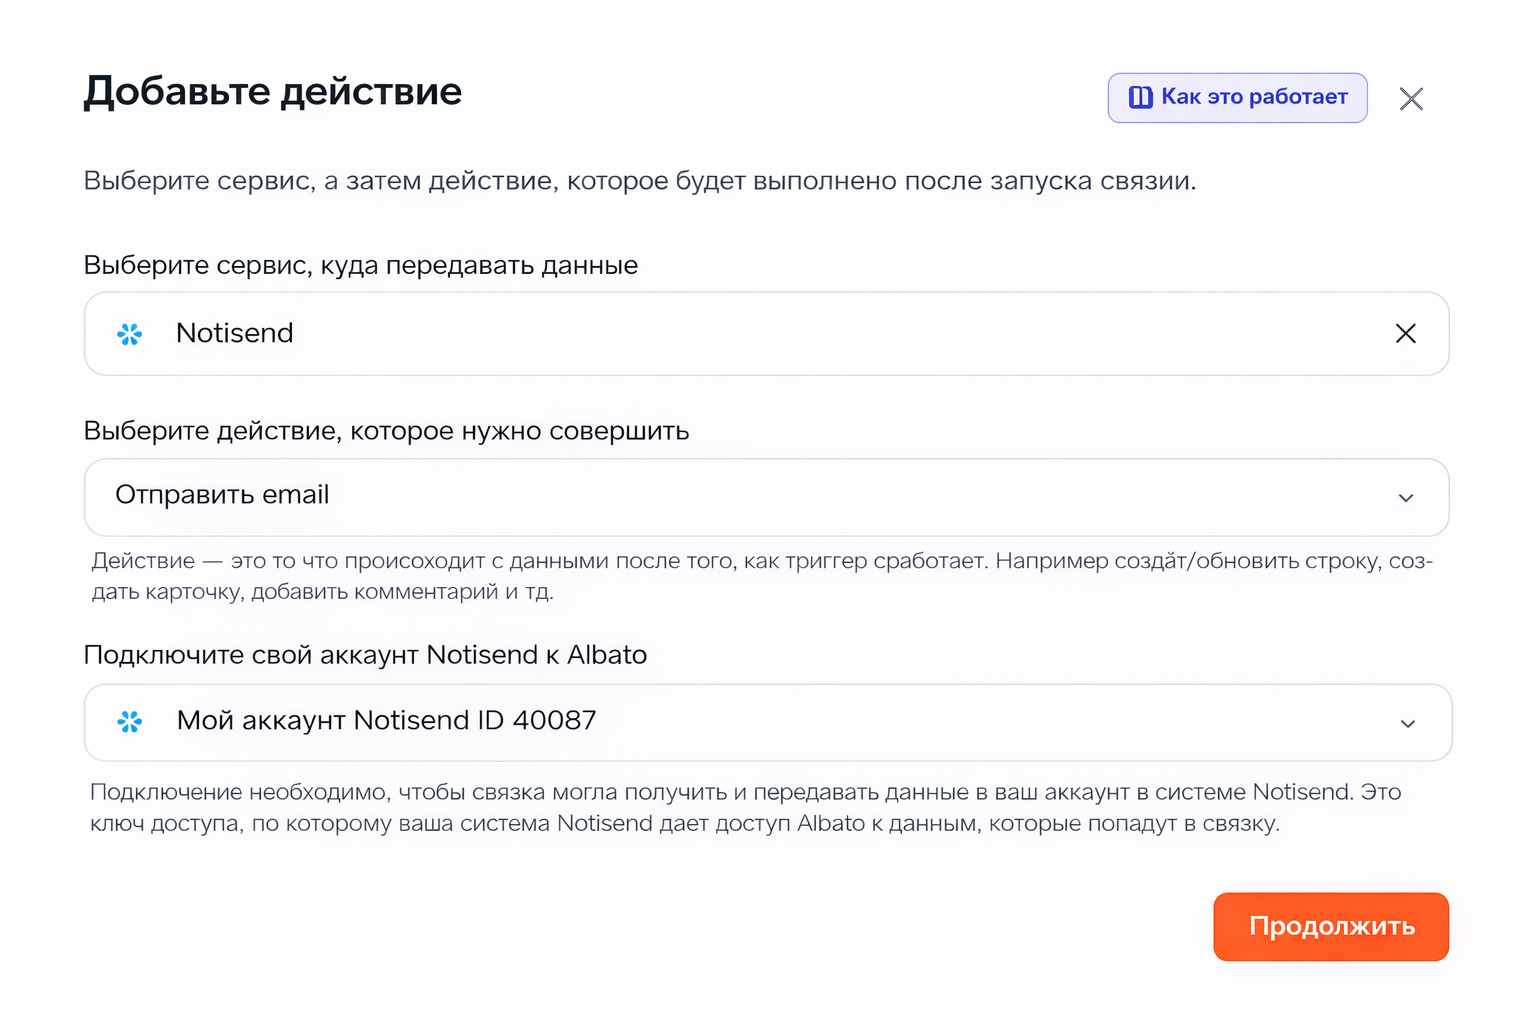Click the helper text about the Notisend connection
The height and width of the screenshot is (1024, 1536).
(x=745, y=808)
